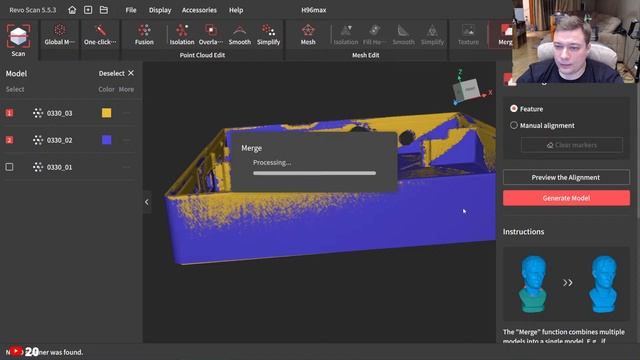Generate a Mesh from point cloud

(x=308, y=35)
